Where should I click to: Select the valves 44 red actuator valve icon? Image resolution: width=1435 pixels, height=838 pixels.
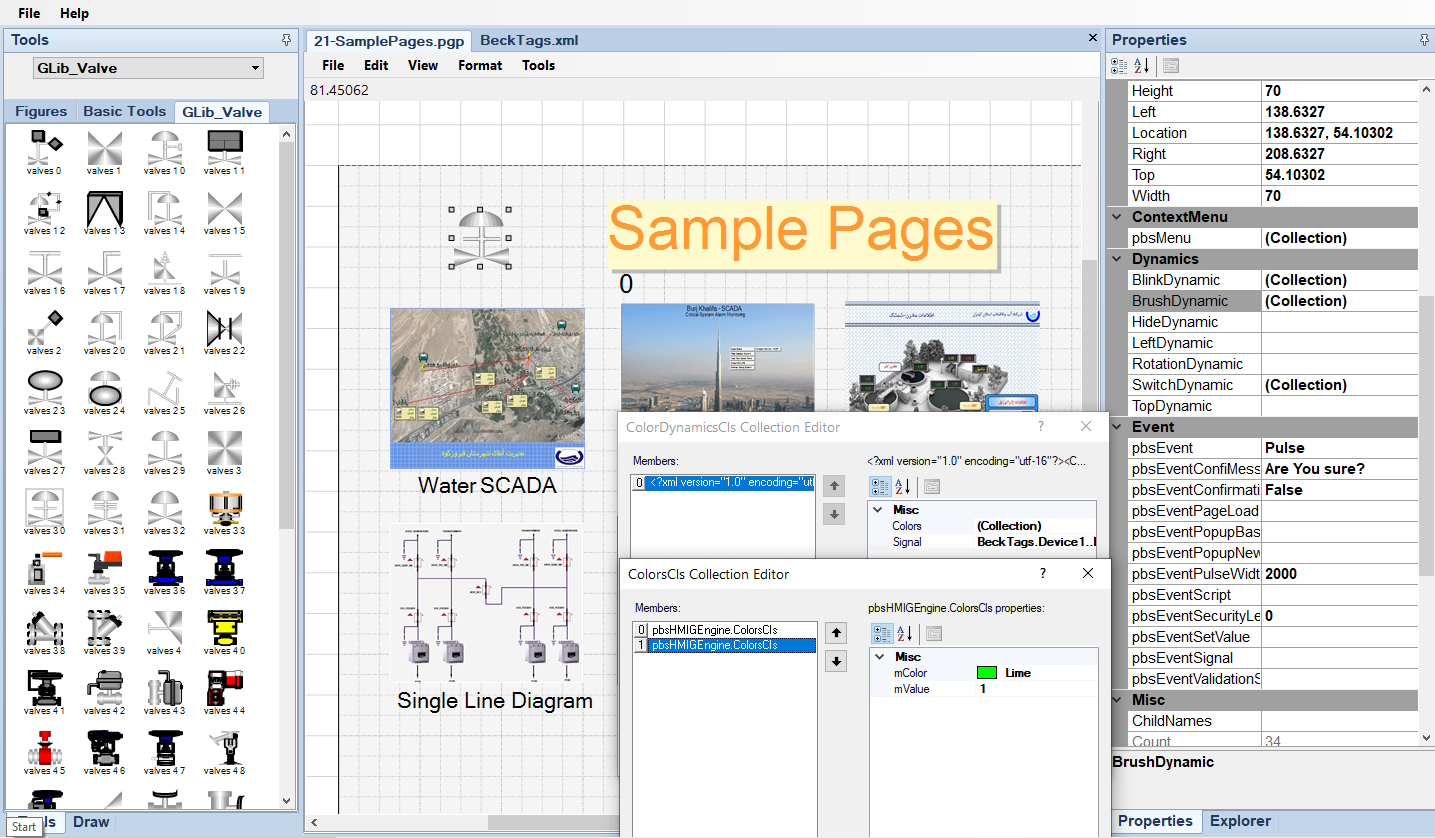(x=224, y=690)
